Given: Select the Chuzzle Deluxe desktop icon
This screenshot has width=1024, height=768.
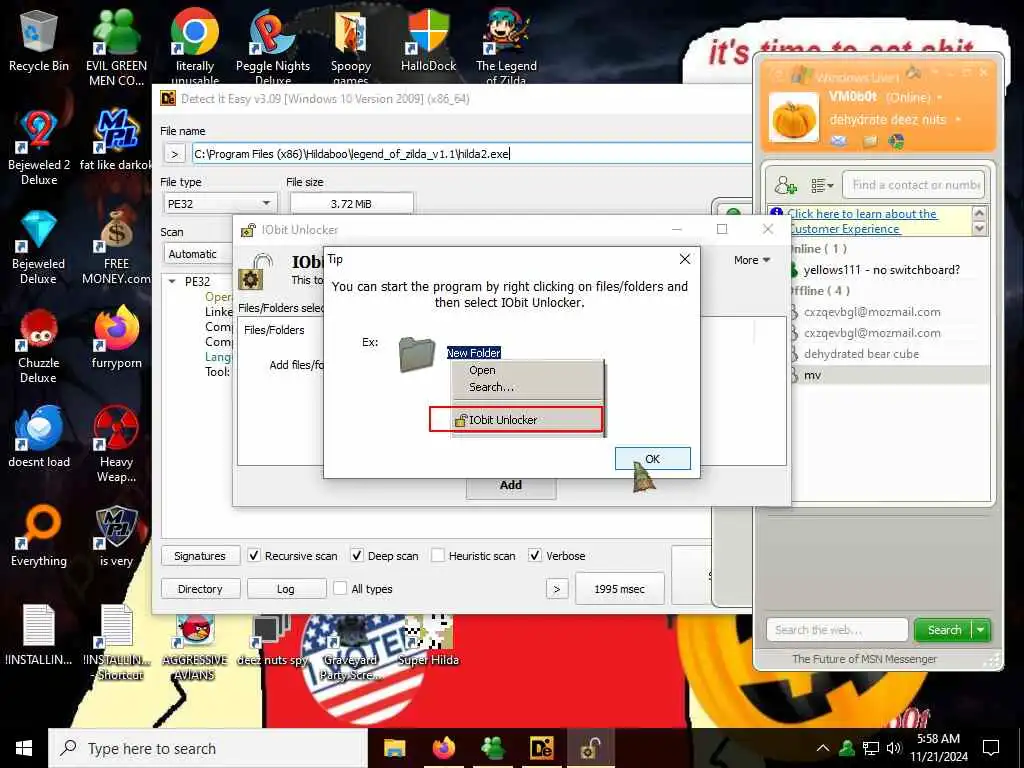Looking at the screenshot, I should (39, 345).
